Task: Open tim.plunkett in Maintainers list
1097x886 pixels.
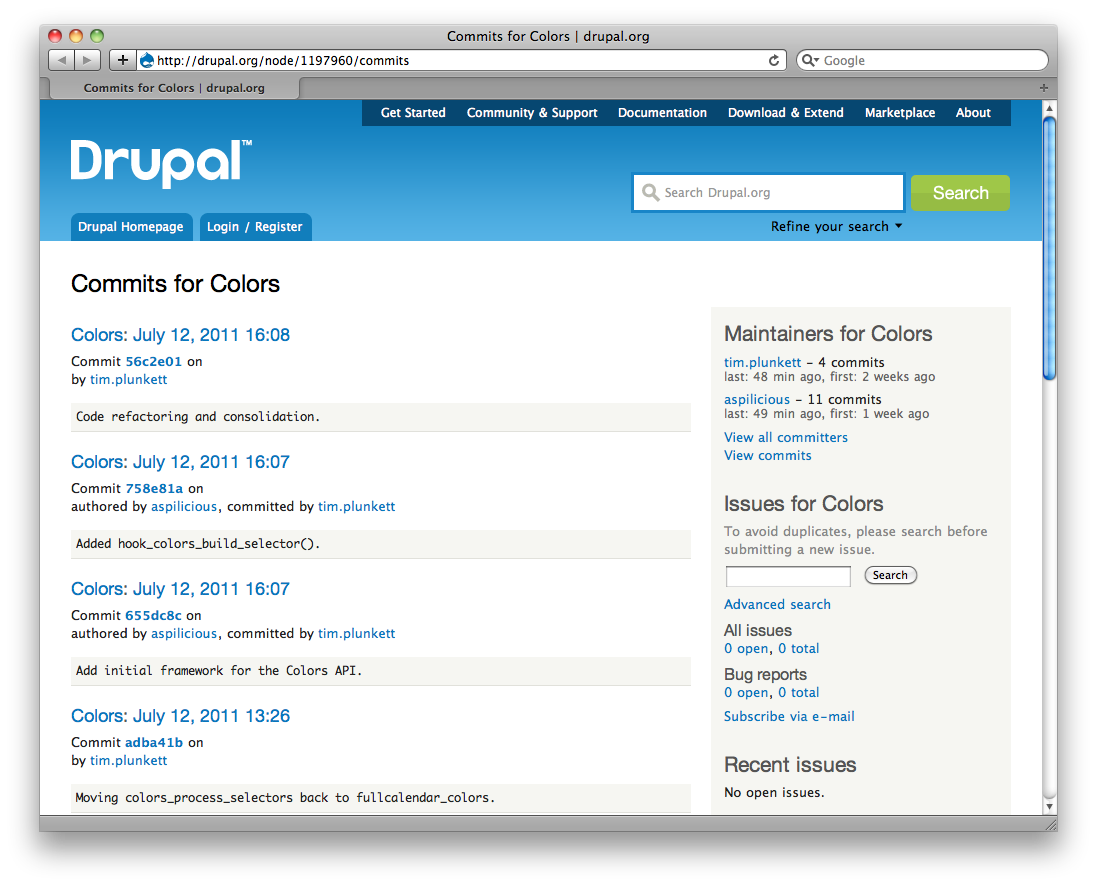Action: pyautogui.click(x=763, y=362)
